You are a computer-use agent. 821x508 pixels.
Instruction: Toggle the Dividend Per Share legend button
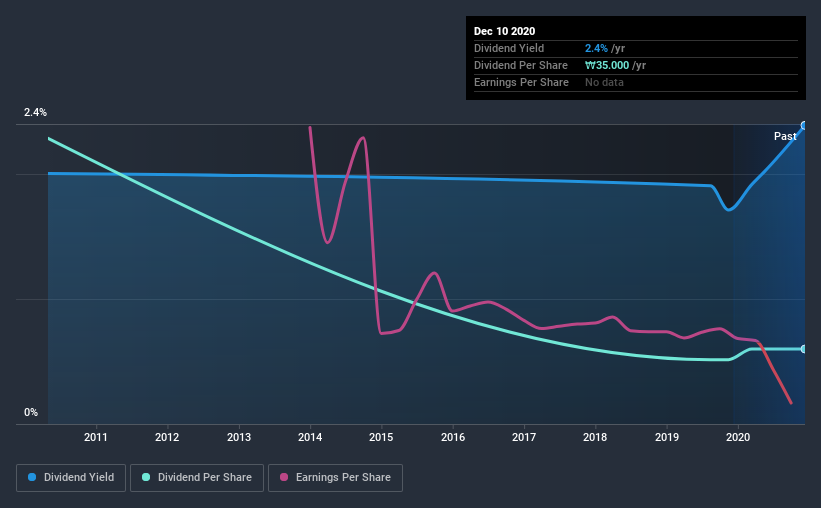coord(197,478)
